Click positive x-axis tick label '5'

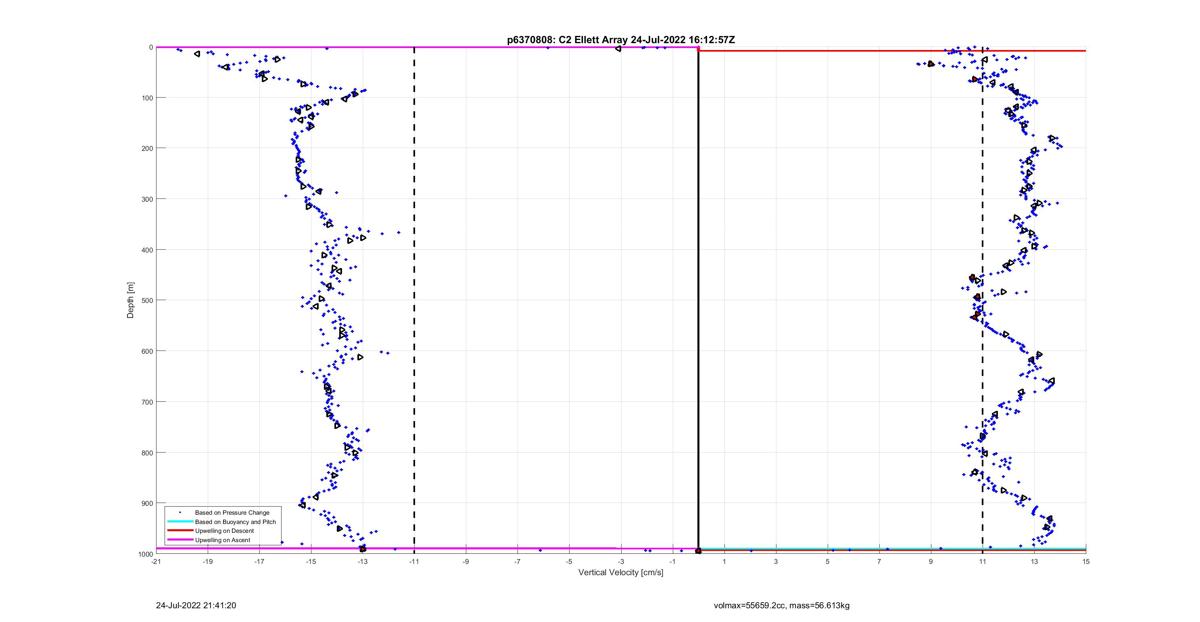828,562
